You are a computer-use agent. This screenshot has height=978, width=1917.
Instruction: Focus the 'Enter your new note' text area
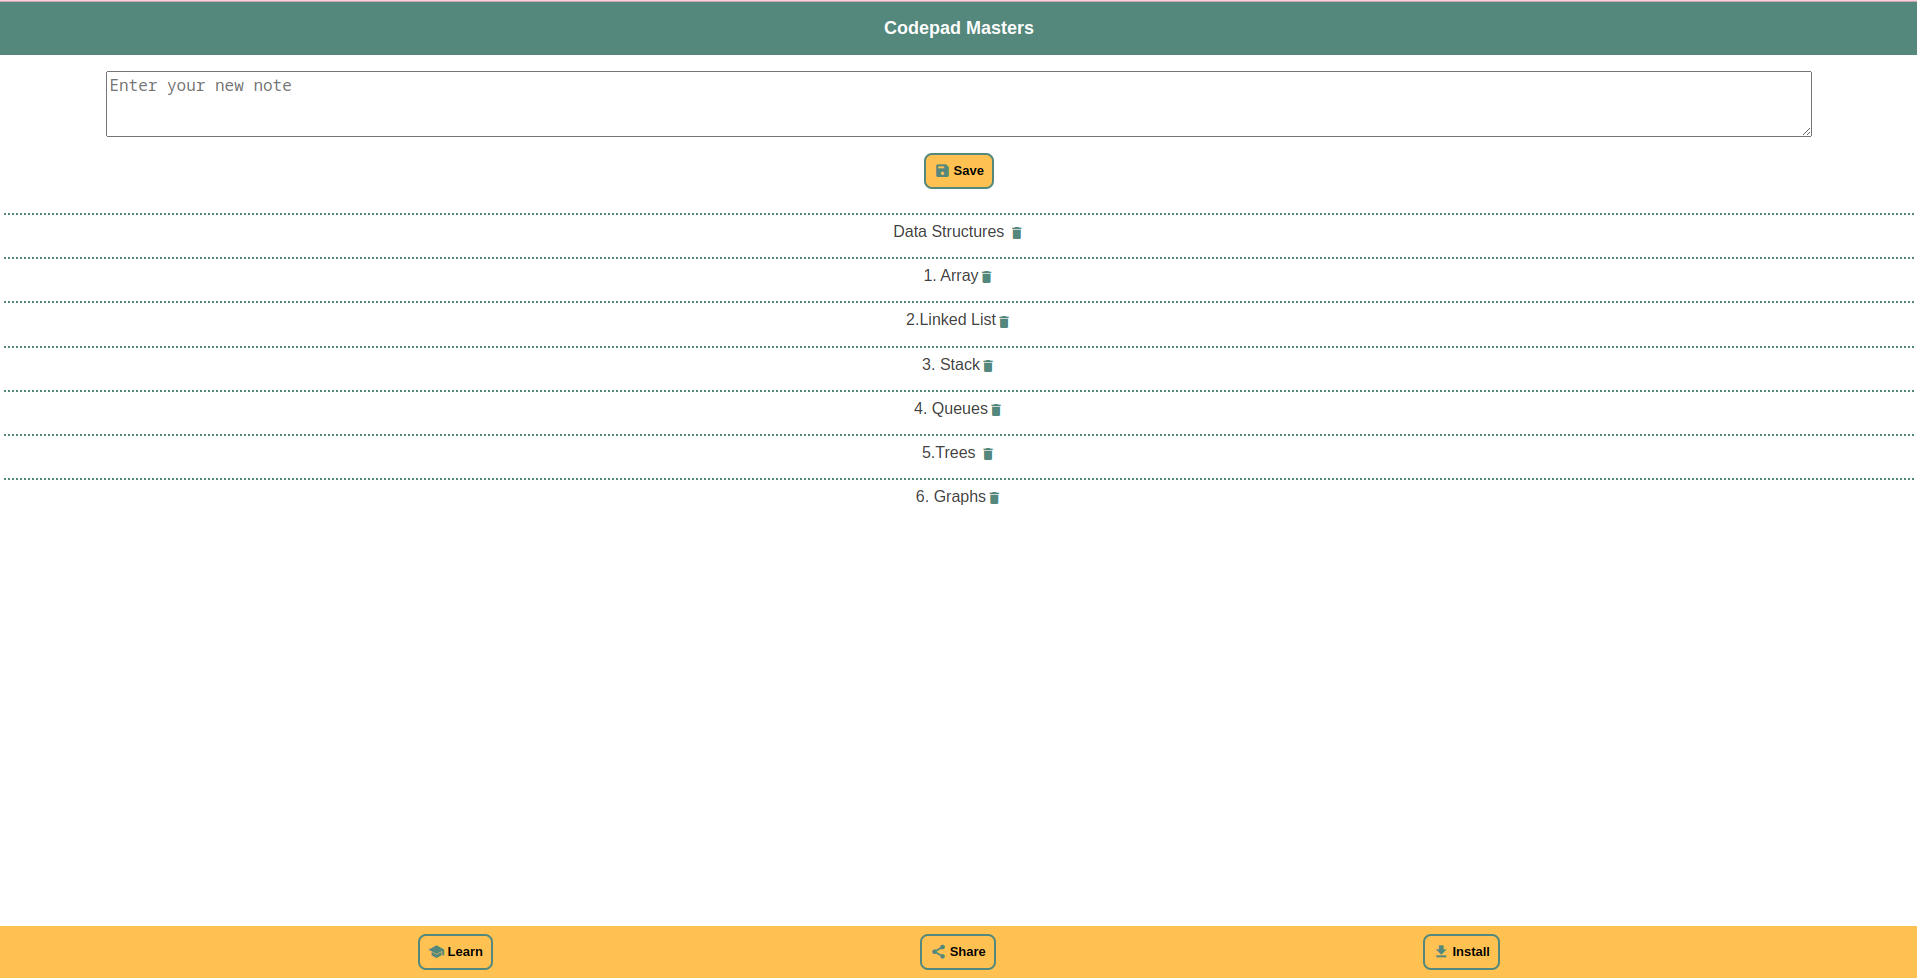pyautogui.click(x=958, y=104)
